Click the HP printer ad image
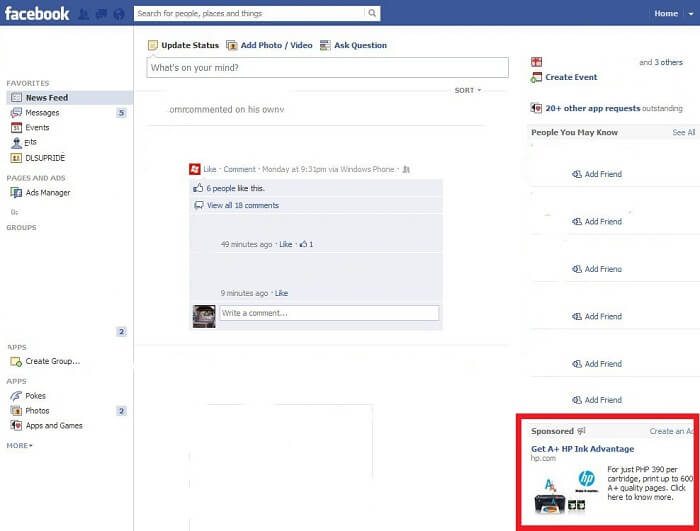The width and height of the screenshot is (700, 531). (x=567, y=492)
